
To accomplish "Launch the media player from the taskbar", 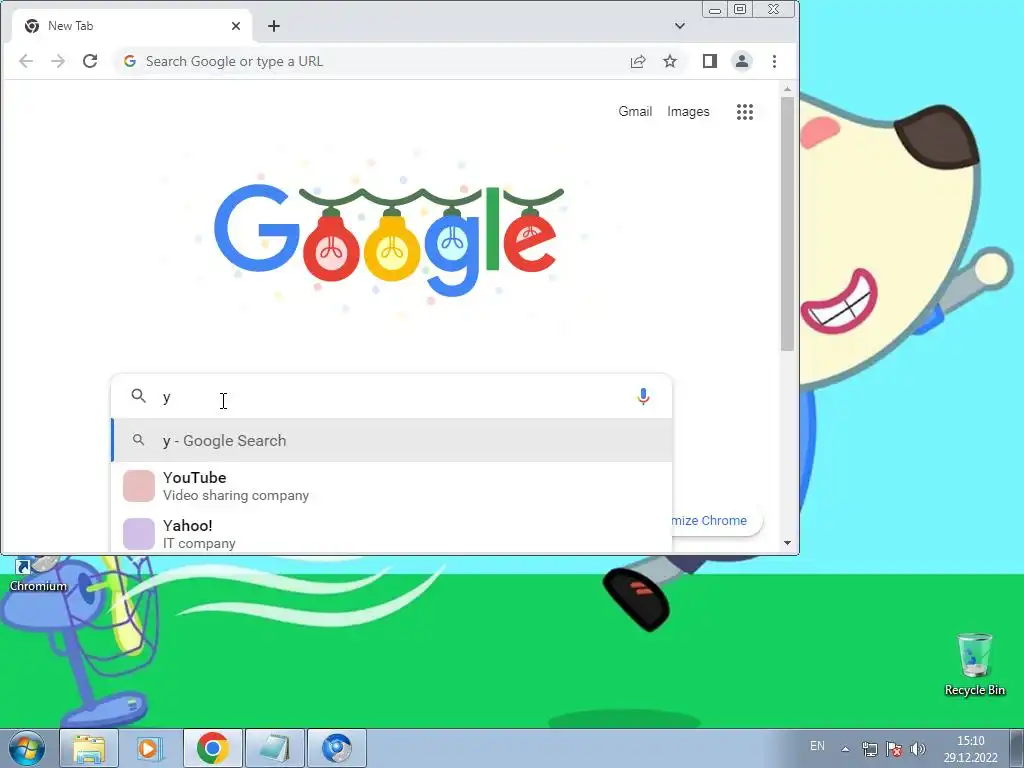I will pyautogui.click(x=150, y=748).
